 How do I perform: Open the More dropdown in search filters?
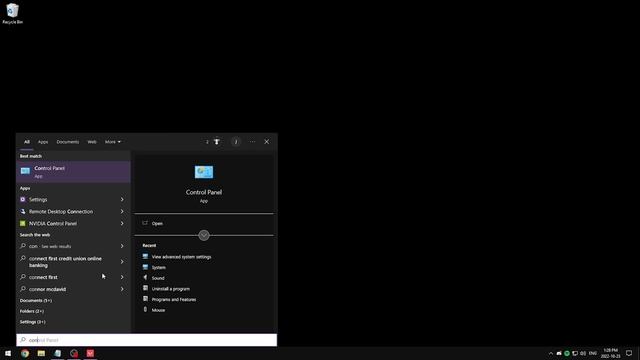[x=113, y=142]
